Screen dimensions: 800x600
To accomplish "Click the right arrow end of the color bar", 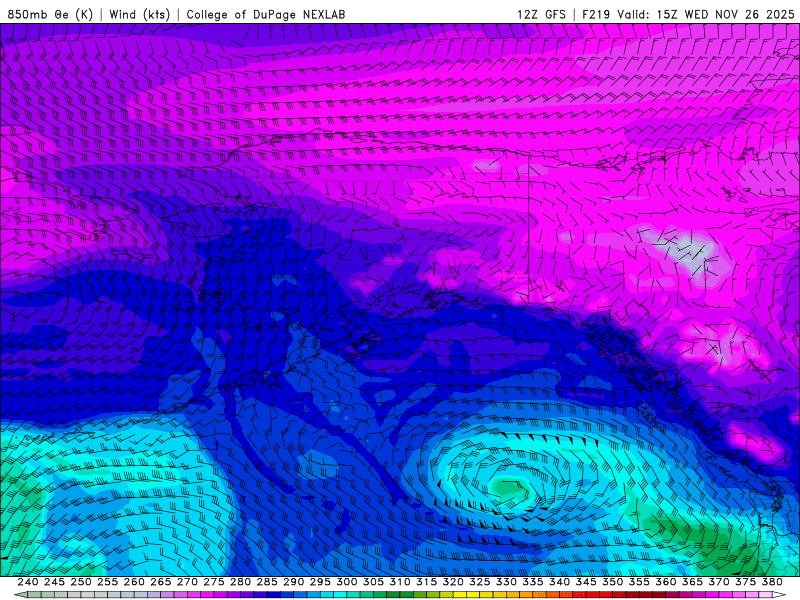I will click(779, 595).
